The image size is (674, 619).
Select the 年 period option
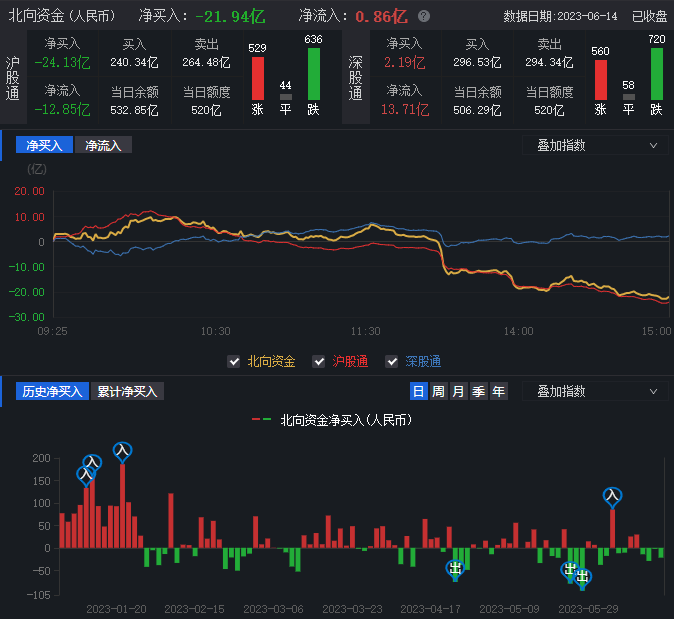498,392
